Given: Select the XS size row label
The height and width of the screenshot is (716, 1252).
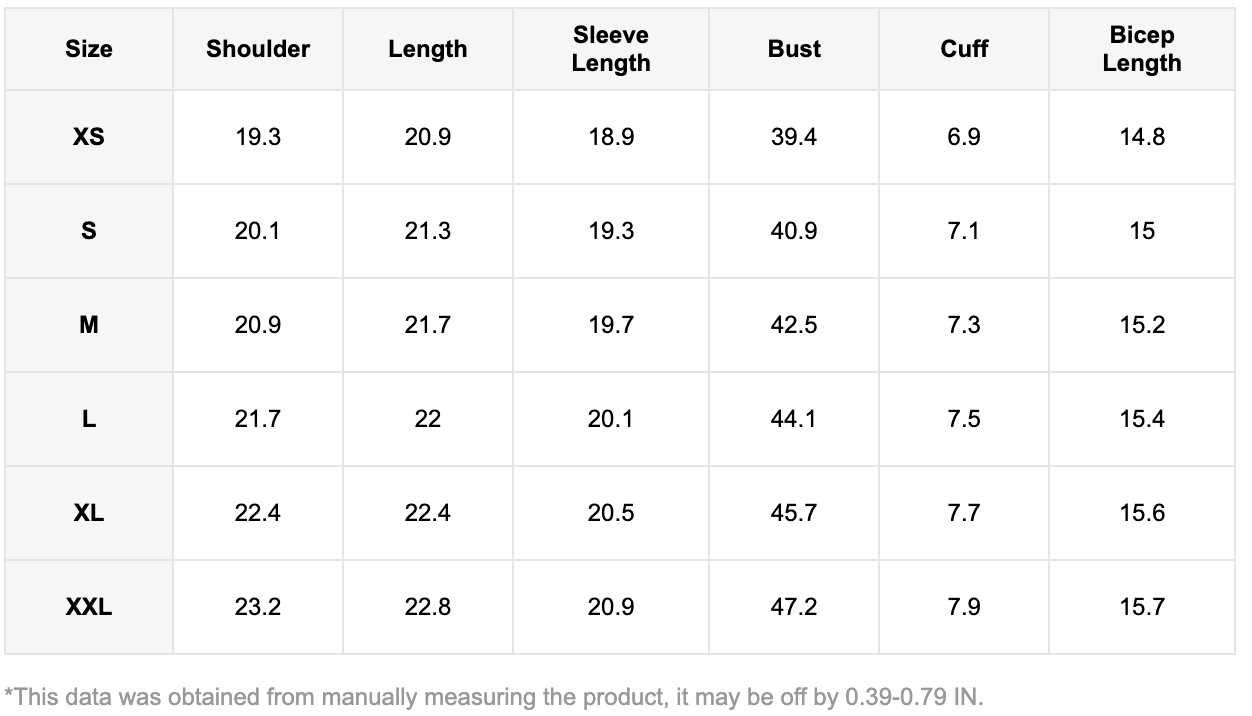Looking at the screenshot, I should (x=89, y=137).
